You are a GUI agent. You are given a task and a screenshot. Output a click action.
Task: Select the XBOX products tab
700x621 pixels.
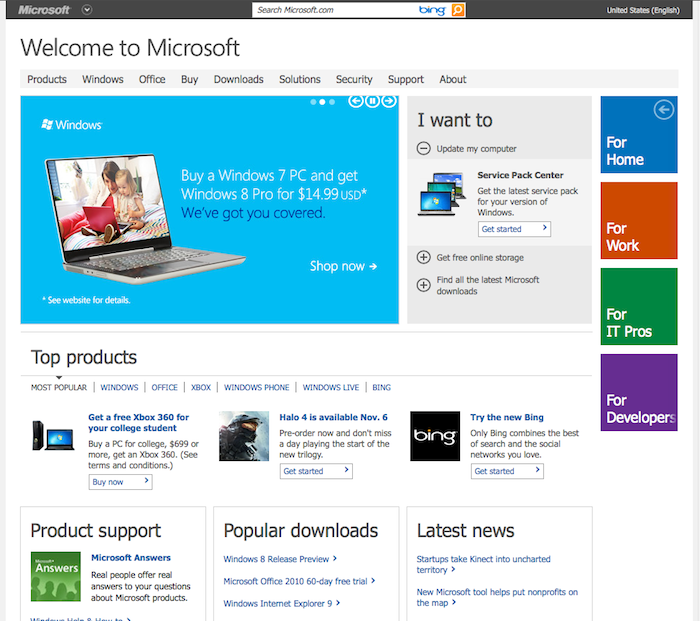pyautogui.click(x=201, y=388)
